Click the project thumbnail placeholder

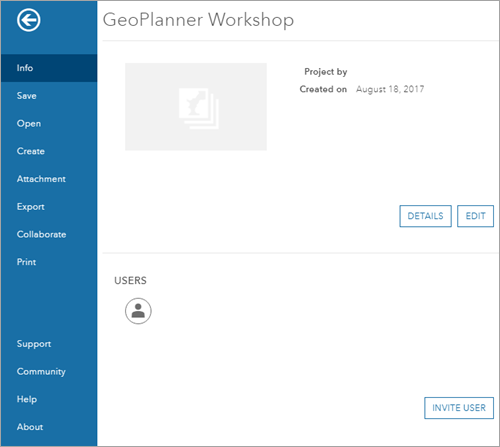tap(196, 107)
